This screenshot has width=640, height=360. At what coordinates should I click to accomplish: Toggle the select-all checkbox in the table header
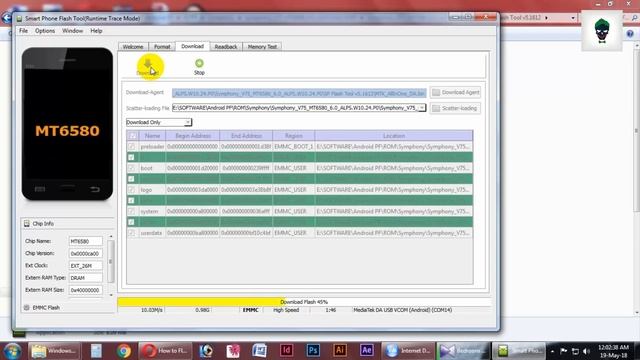[x=132, y=136]
